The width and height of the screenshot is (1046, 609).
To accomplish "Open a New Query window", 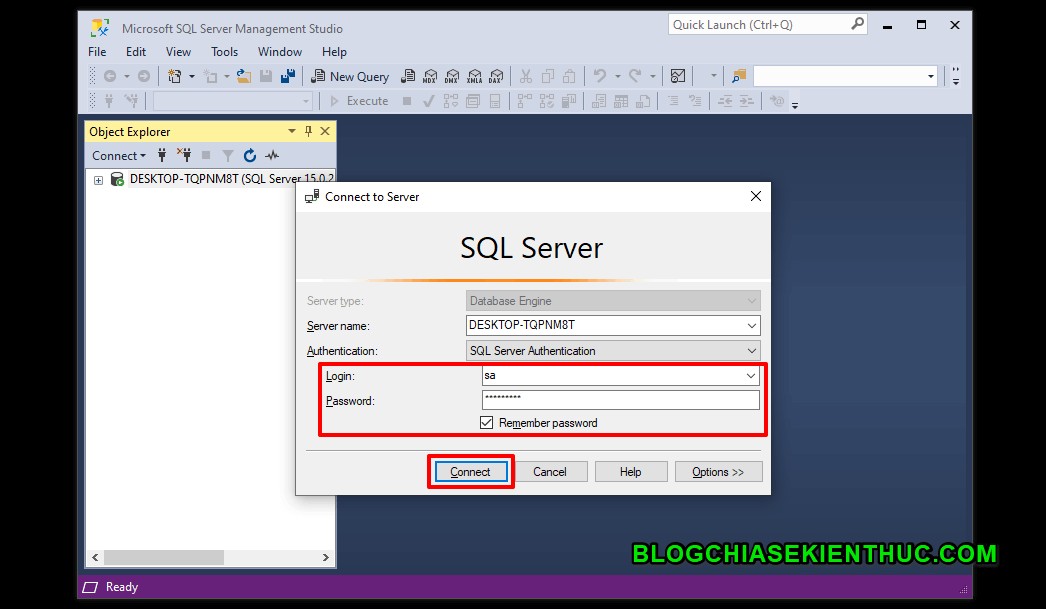I will coord(349,76).
